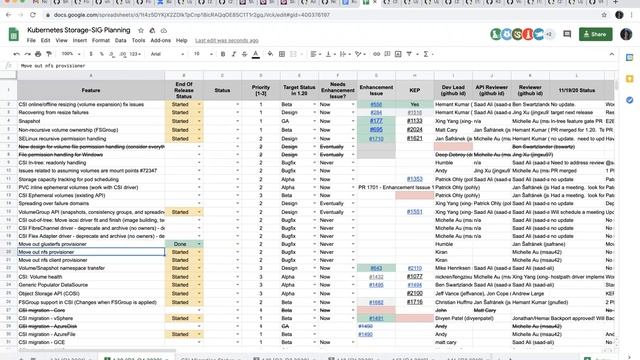
Task: Format as currency with dollar icon
Action: tap(91, 54)
